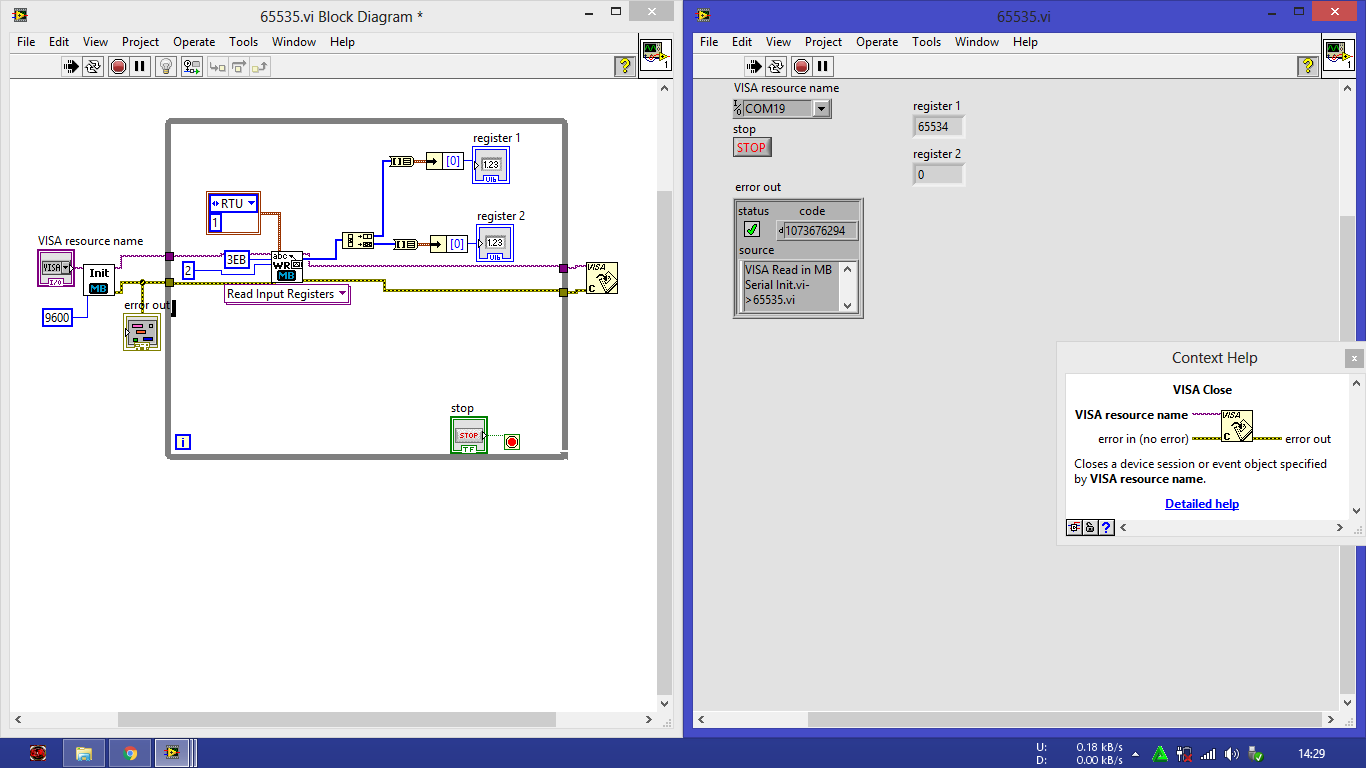Click the register 2 value field
This screenshot has width=1366, height=768.
point(938,175)
